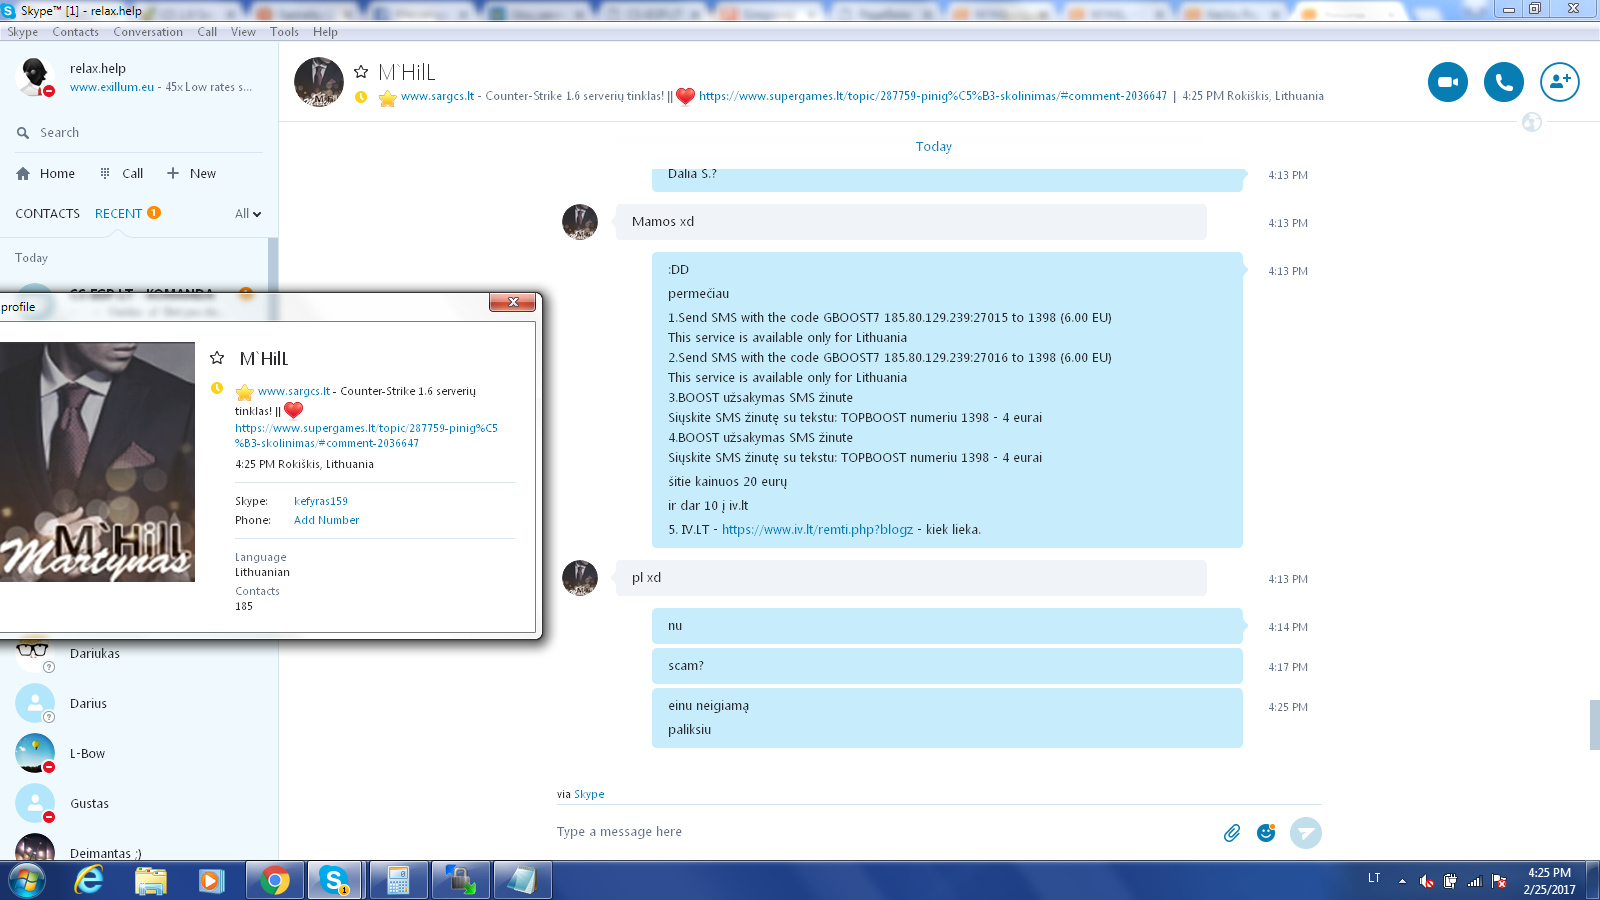
Task: Open the Contacts menu
Action: click(75, 32)
